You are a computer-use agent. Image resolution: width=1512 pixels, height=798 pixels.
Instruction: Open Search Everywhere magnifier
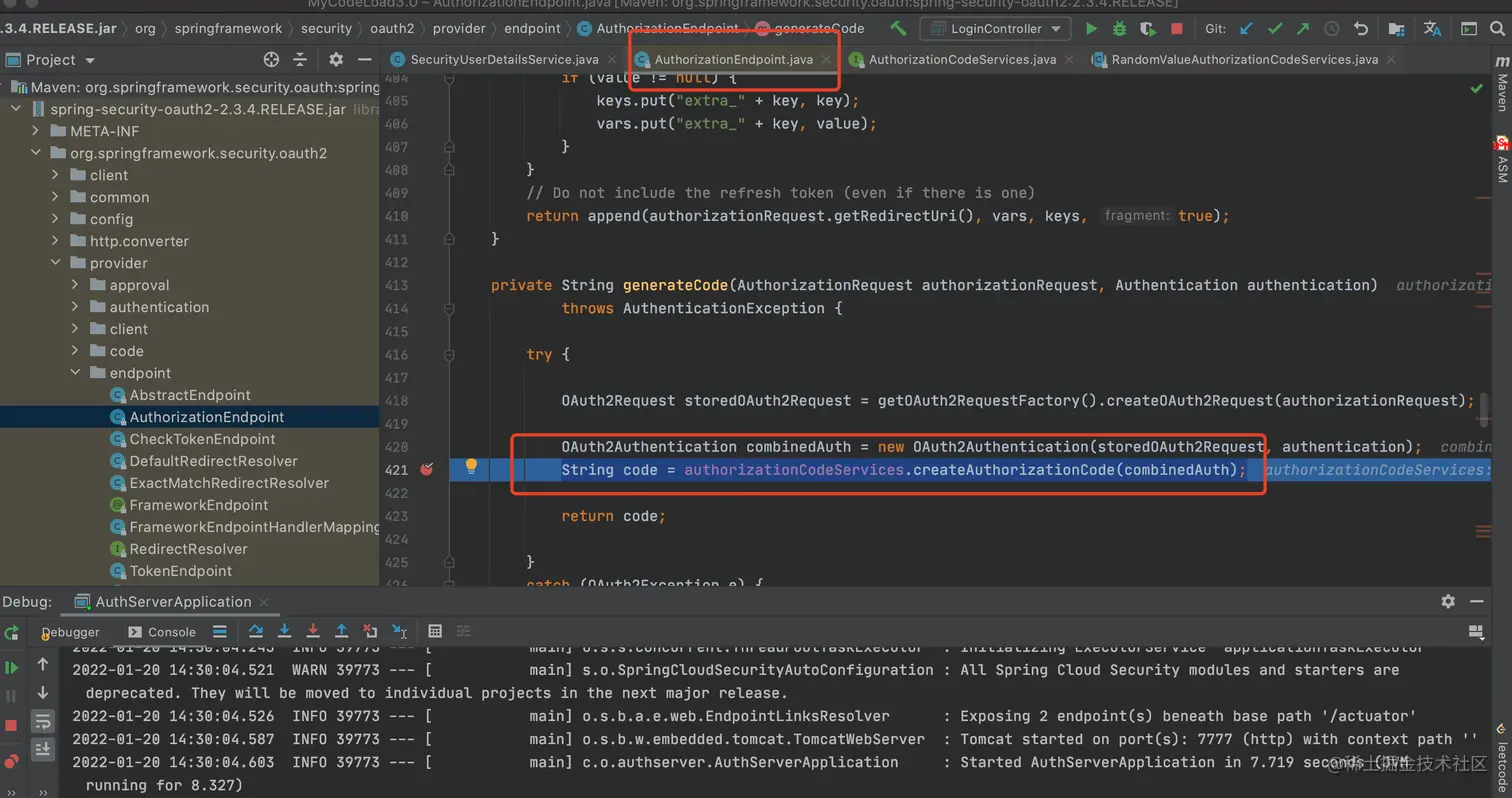click(x=1497, y=29)
